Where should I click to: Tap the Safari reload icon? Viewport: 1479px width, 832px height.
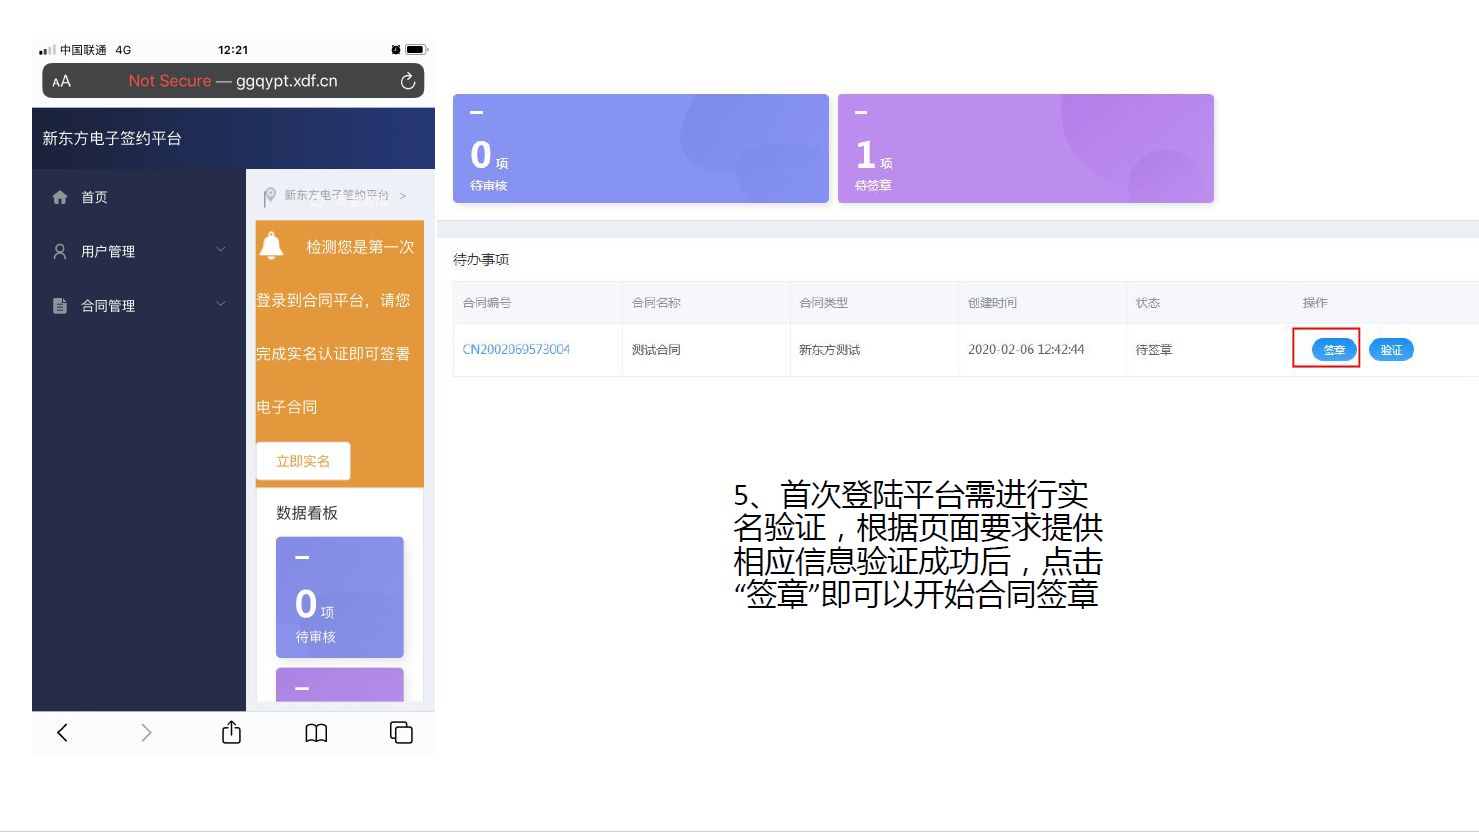tap(408, 81)
